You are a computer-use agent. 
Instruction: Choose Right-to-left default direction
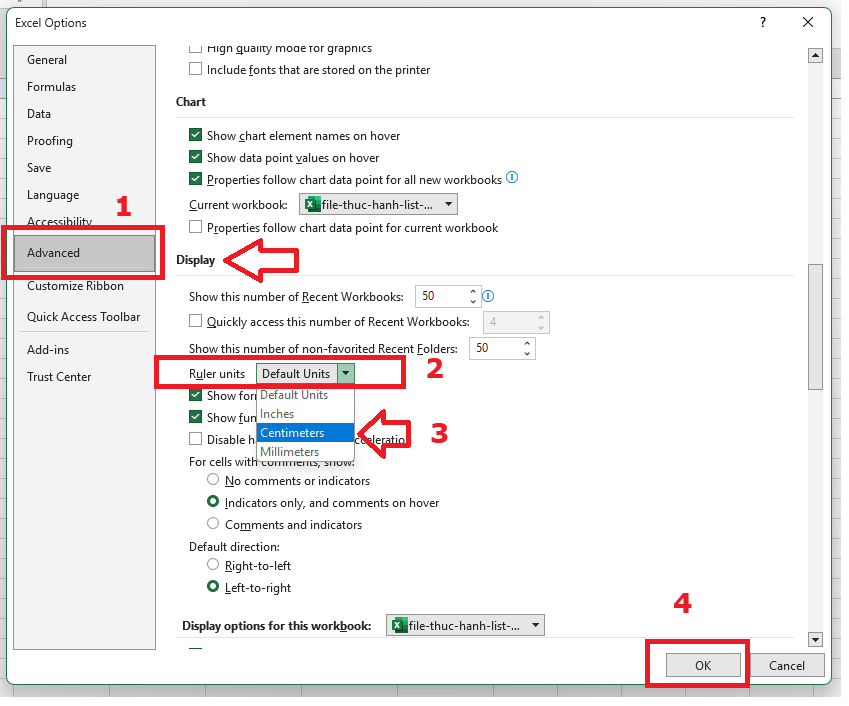point(214,566)
